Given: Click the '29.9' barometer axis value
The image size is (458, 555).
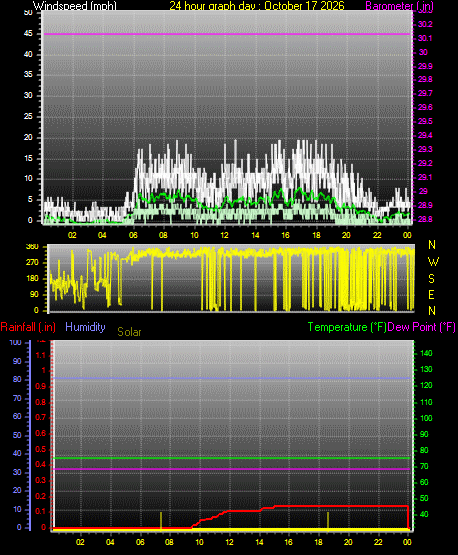Looking at the screenshot, I should (425, 66).
